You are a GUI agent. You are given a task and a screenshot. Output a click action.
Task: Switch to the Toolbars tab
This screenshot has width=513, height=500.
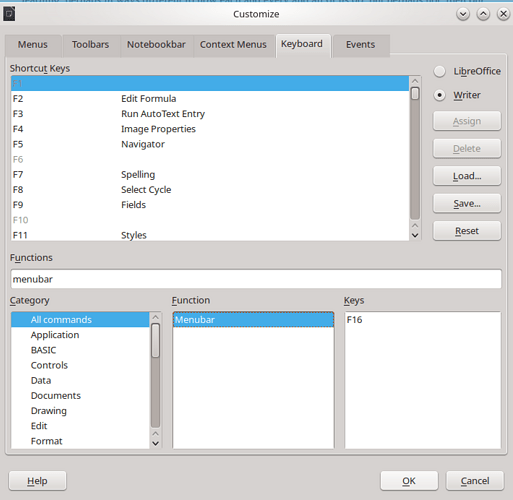coord(91,45)
